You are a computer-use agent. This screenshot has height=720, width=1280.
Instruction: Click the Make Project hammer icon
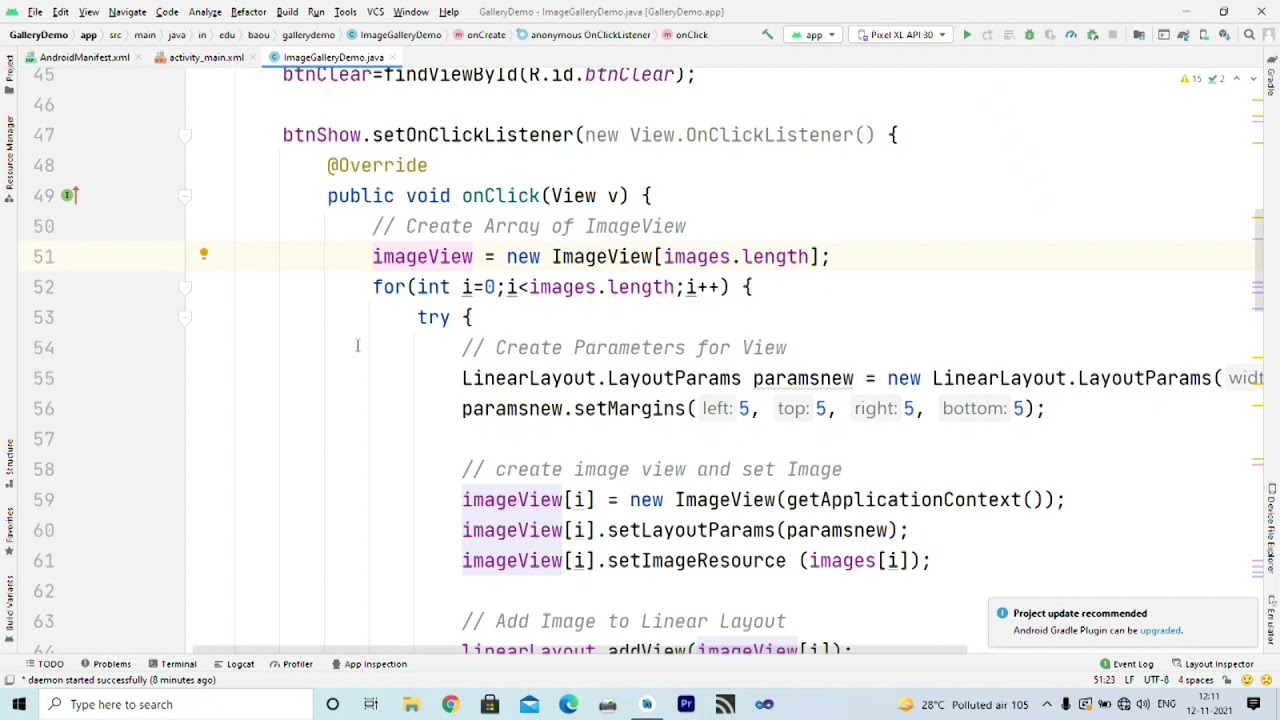tap(767, 35)
